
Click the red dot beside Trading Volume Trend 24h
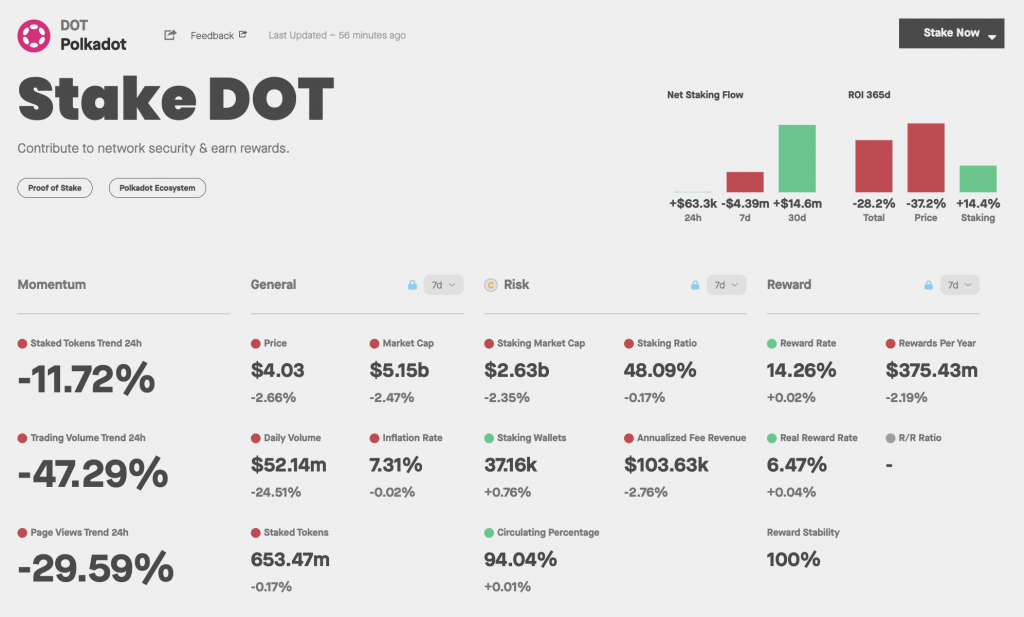(22, 438)
